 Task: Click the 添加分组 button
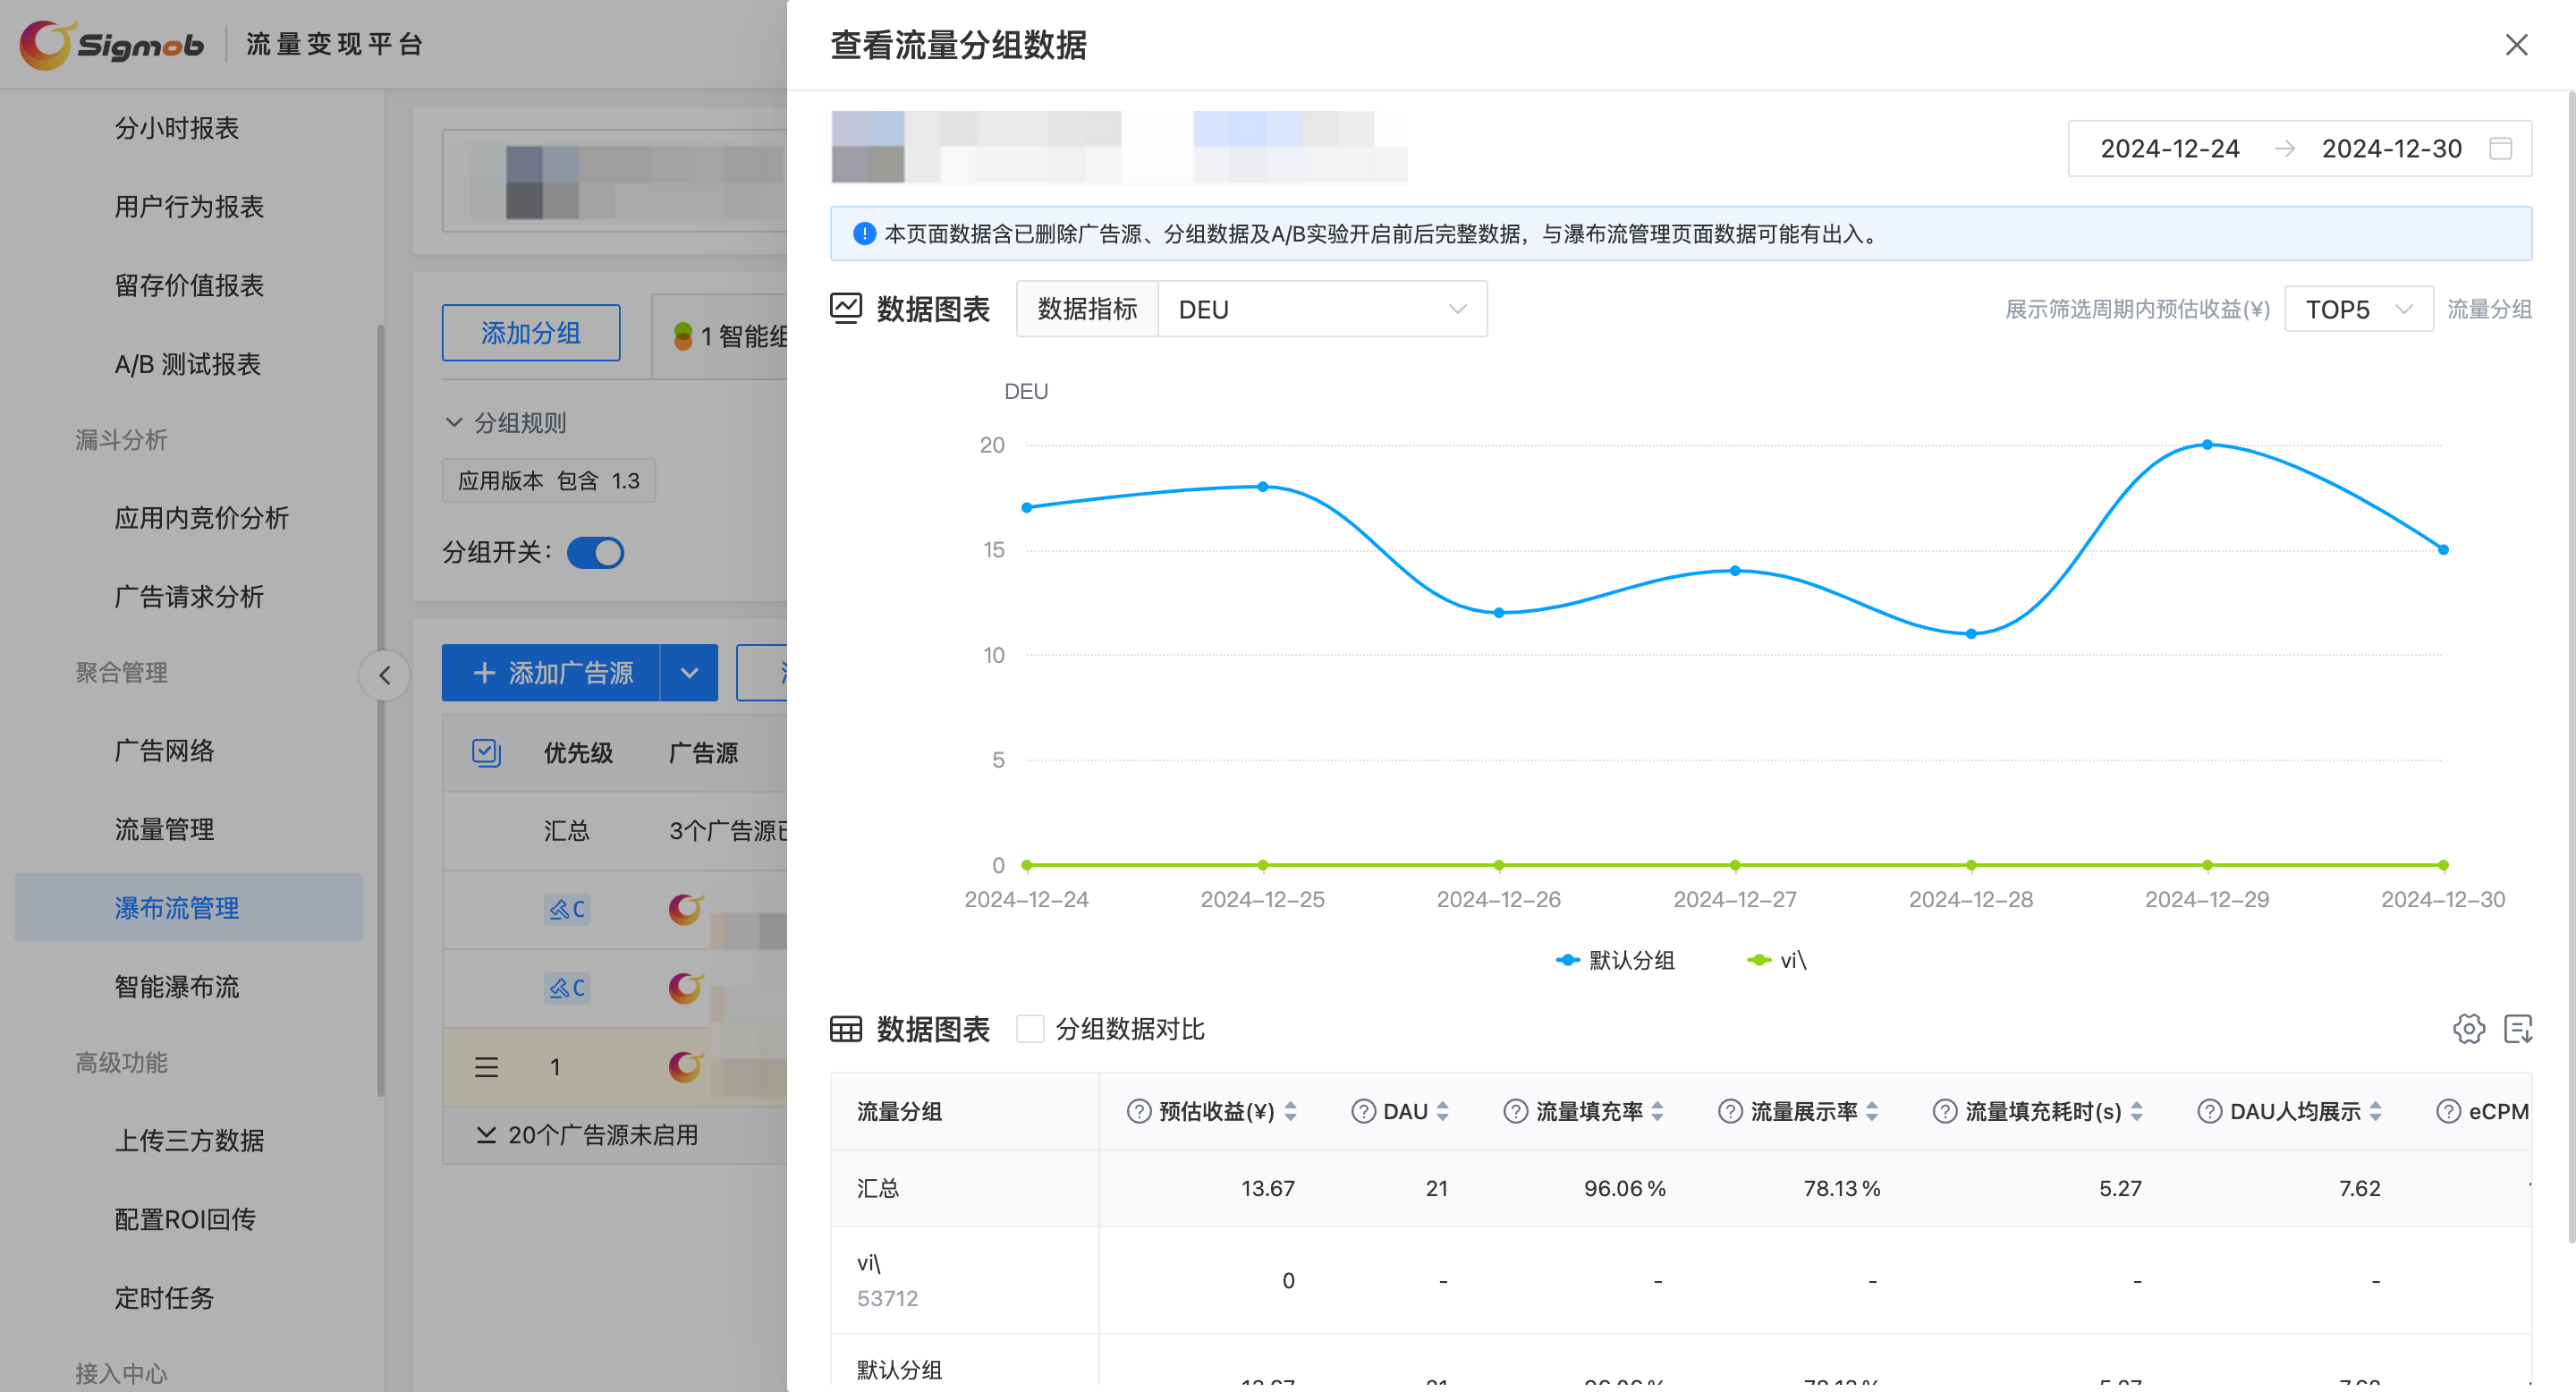531,333
